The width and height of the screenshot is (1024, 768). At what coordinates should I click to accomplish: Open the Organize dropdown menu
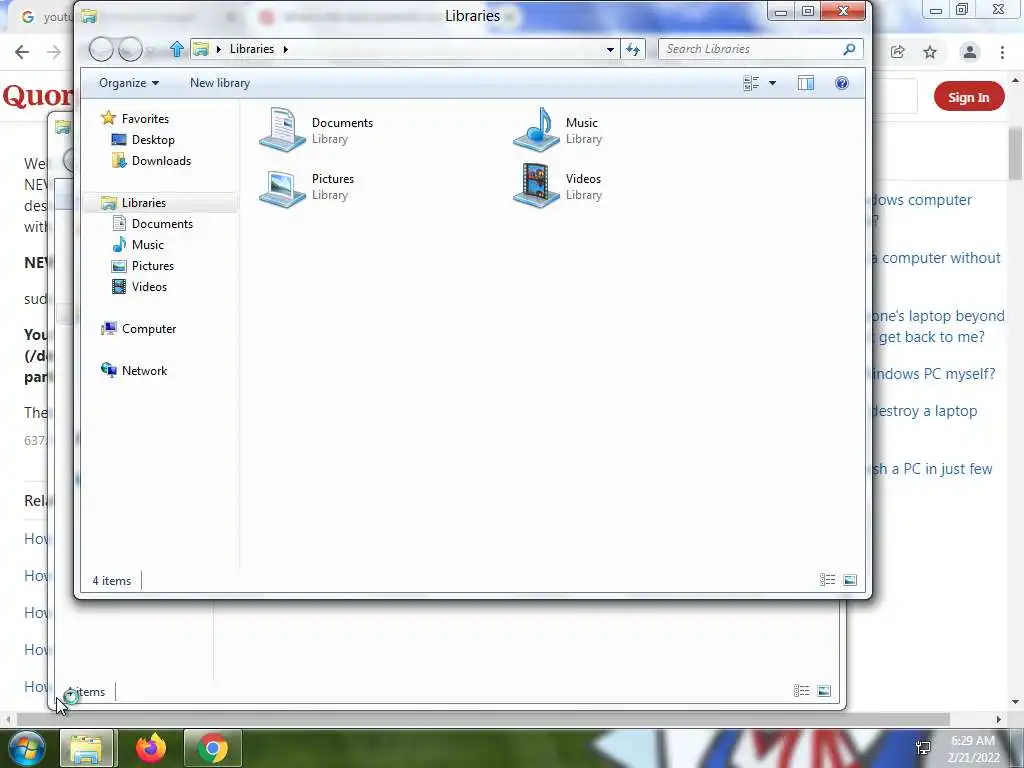click(x=129, y=83)
